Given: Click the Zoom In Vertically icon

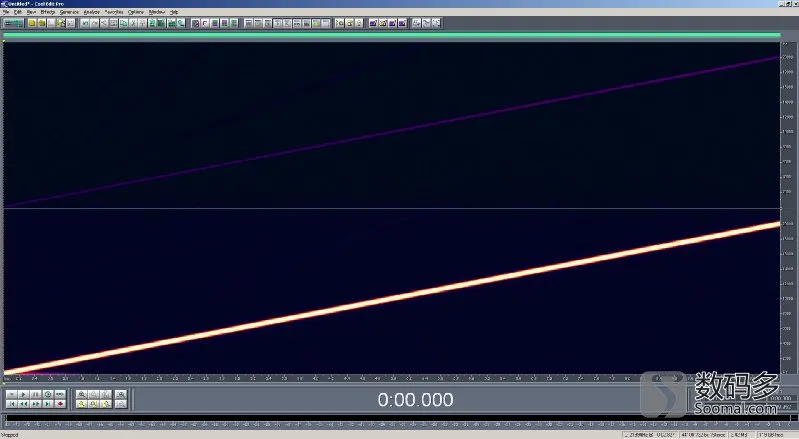Looking at the screenshot, I should [x=121, y=394].
